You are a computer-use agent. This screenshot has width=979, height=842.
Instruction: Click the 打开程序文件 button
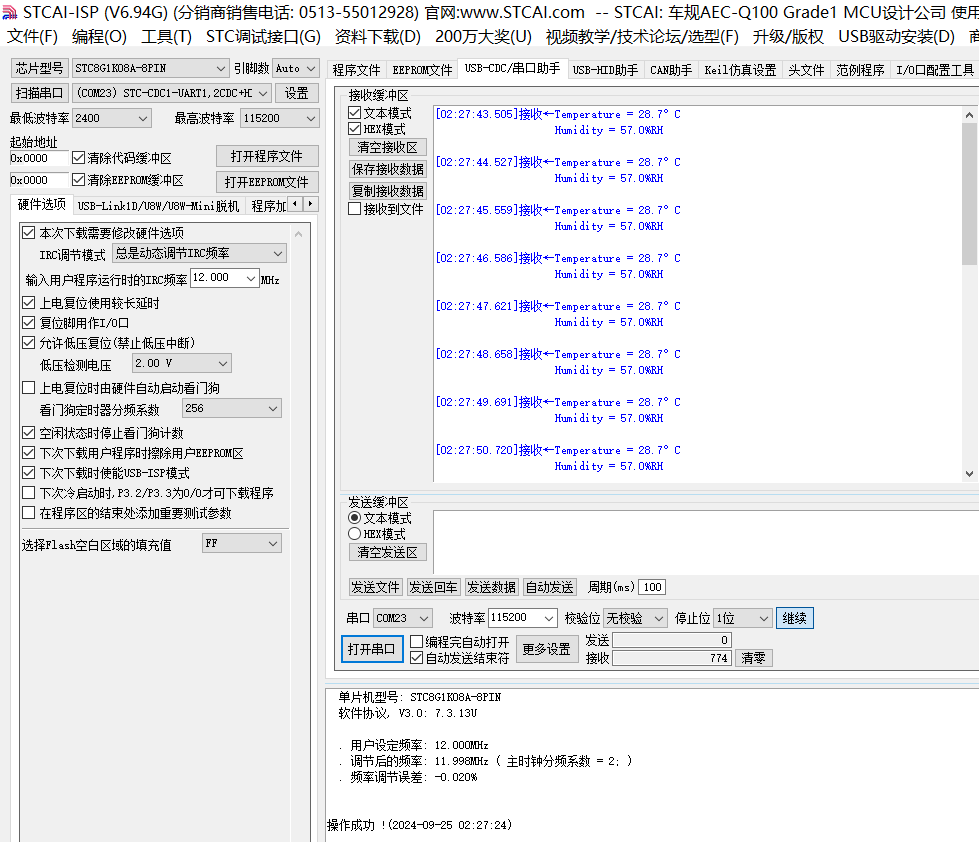[267, 156]
